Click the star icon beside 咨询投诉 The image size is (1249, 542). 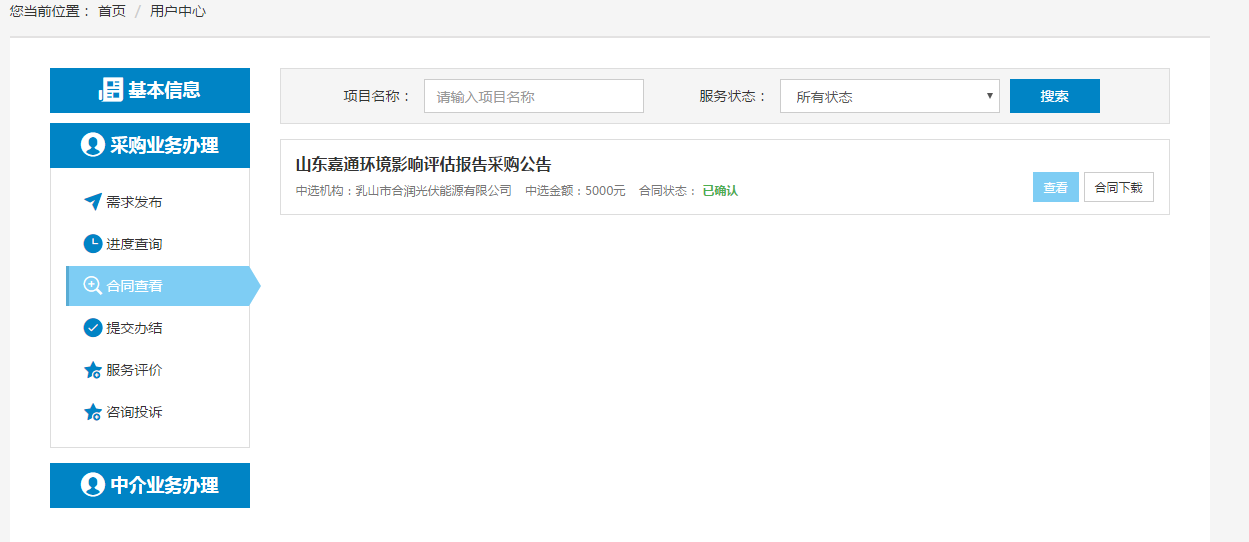[x=93, y=412]
